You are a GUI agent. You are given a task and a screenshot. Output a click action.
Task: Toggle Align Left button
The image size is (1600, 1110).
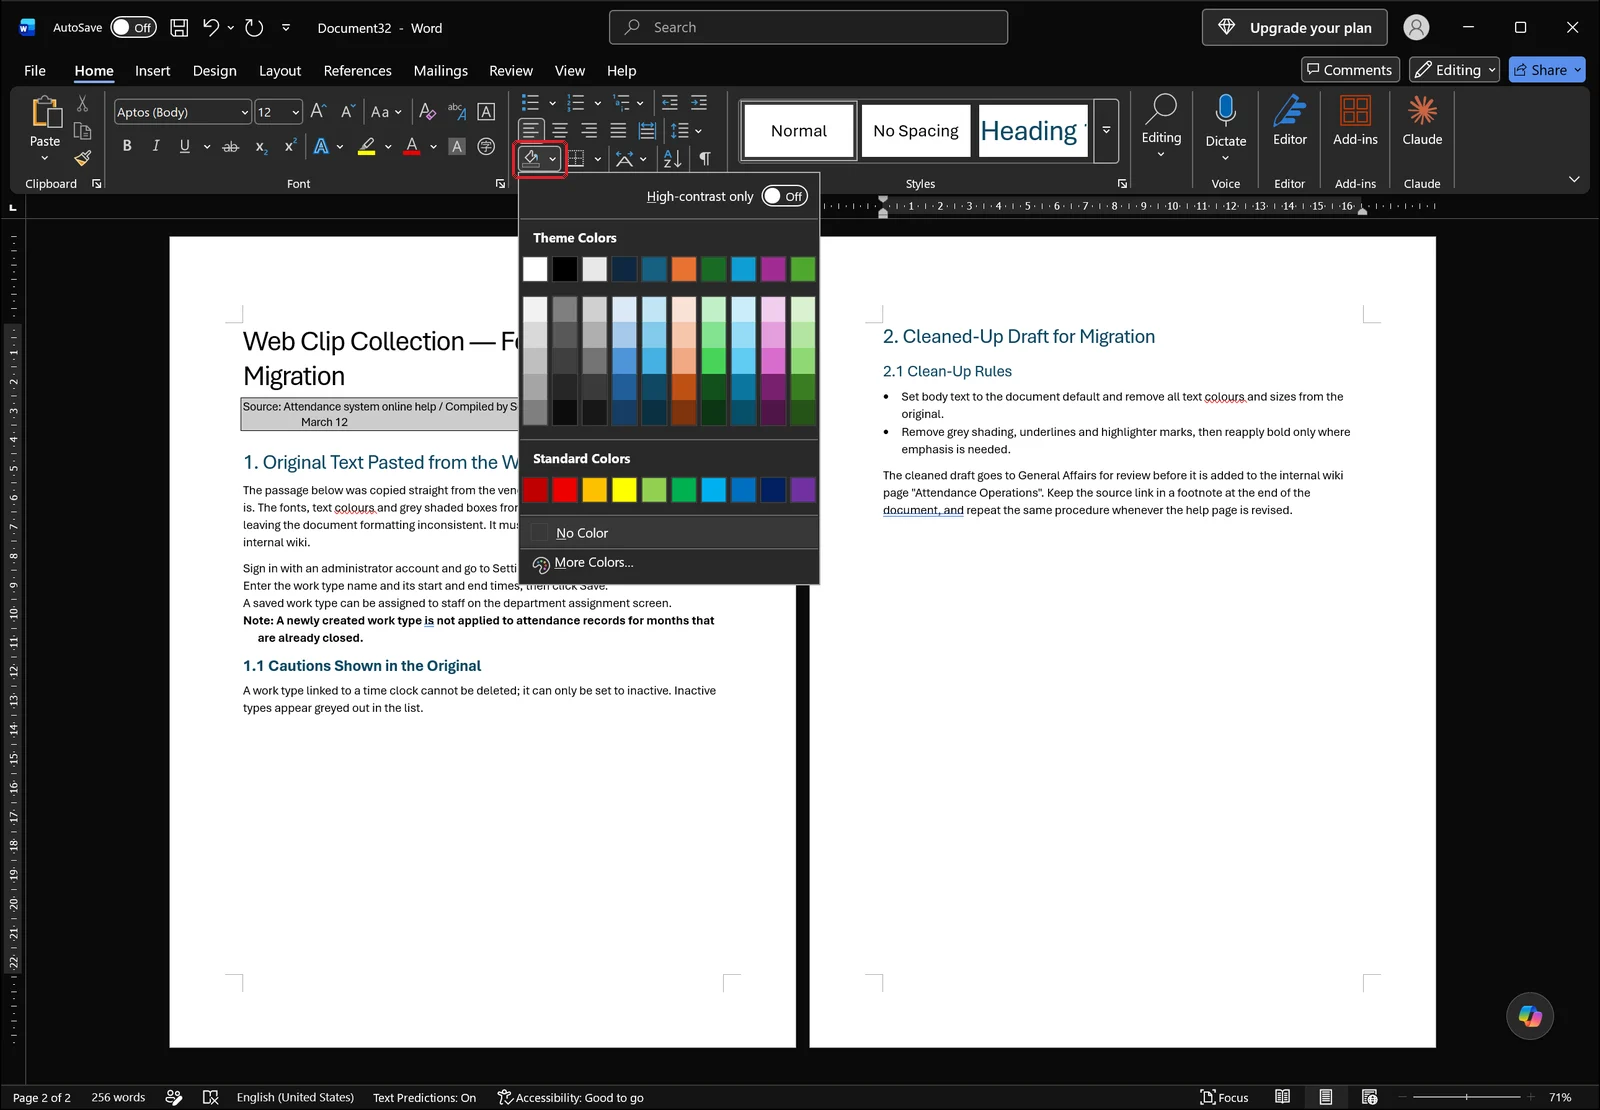pyautogui.click(x=531, y=130)
